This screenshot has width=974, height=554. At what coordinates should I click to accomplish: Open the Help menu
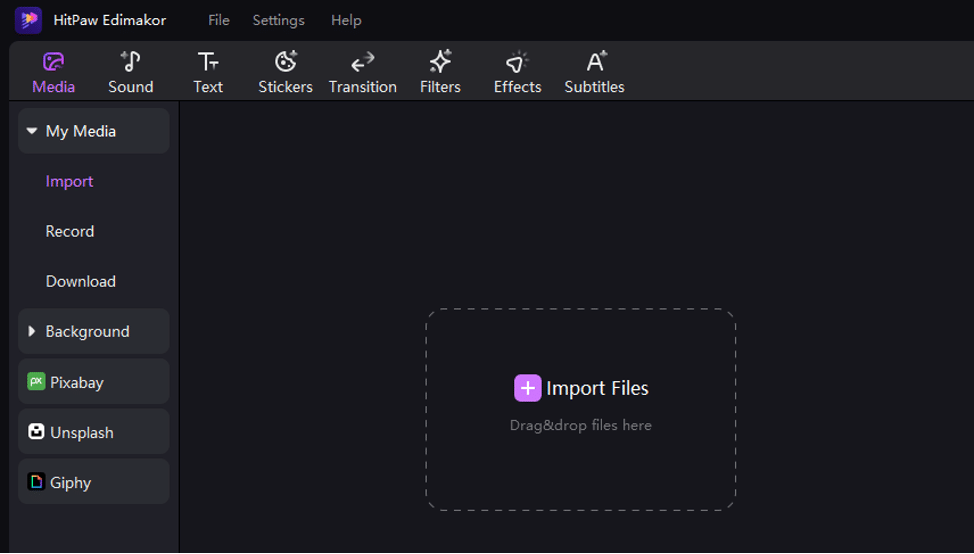point(346,20)
